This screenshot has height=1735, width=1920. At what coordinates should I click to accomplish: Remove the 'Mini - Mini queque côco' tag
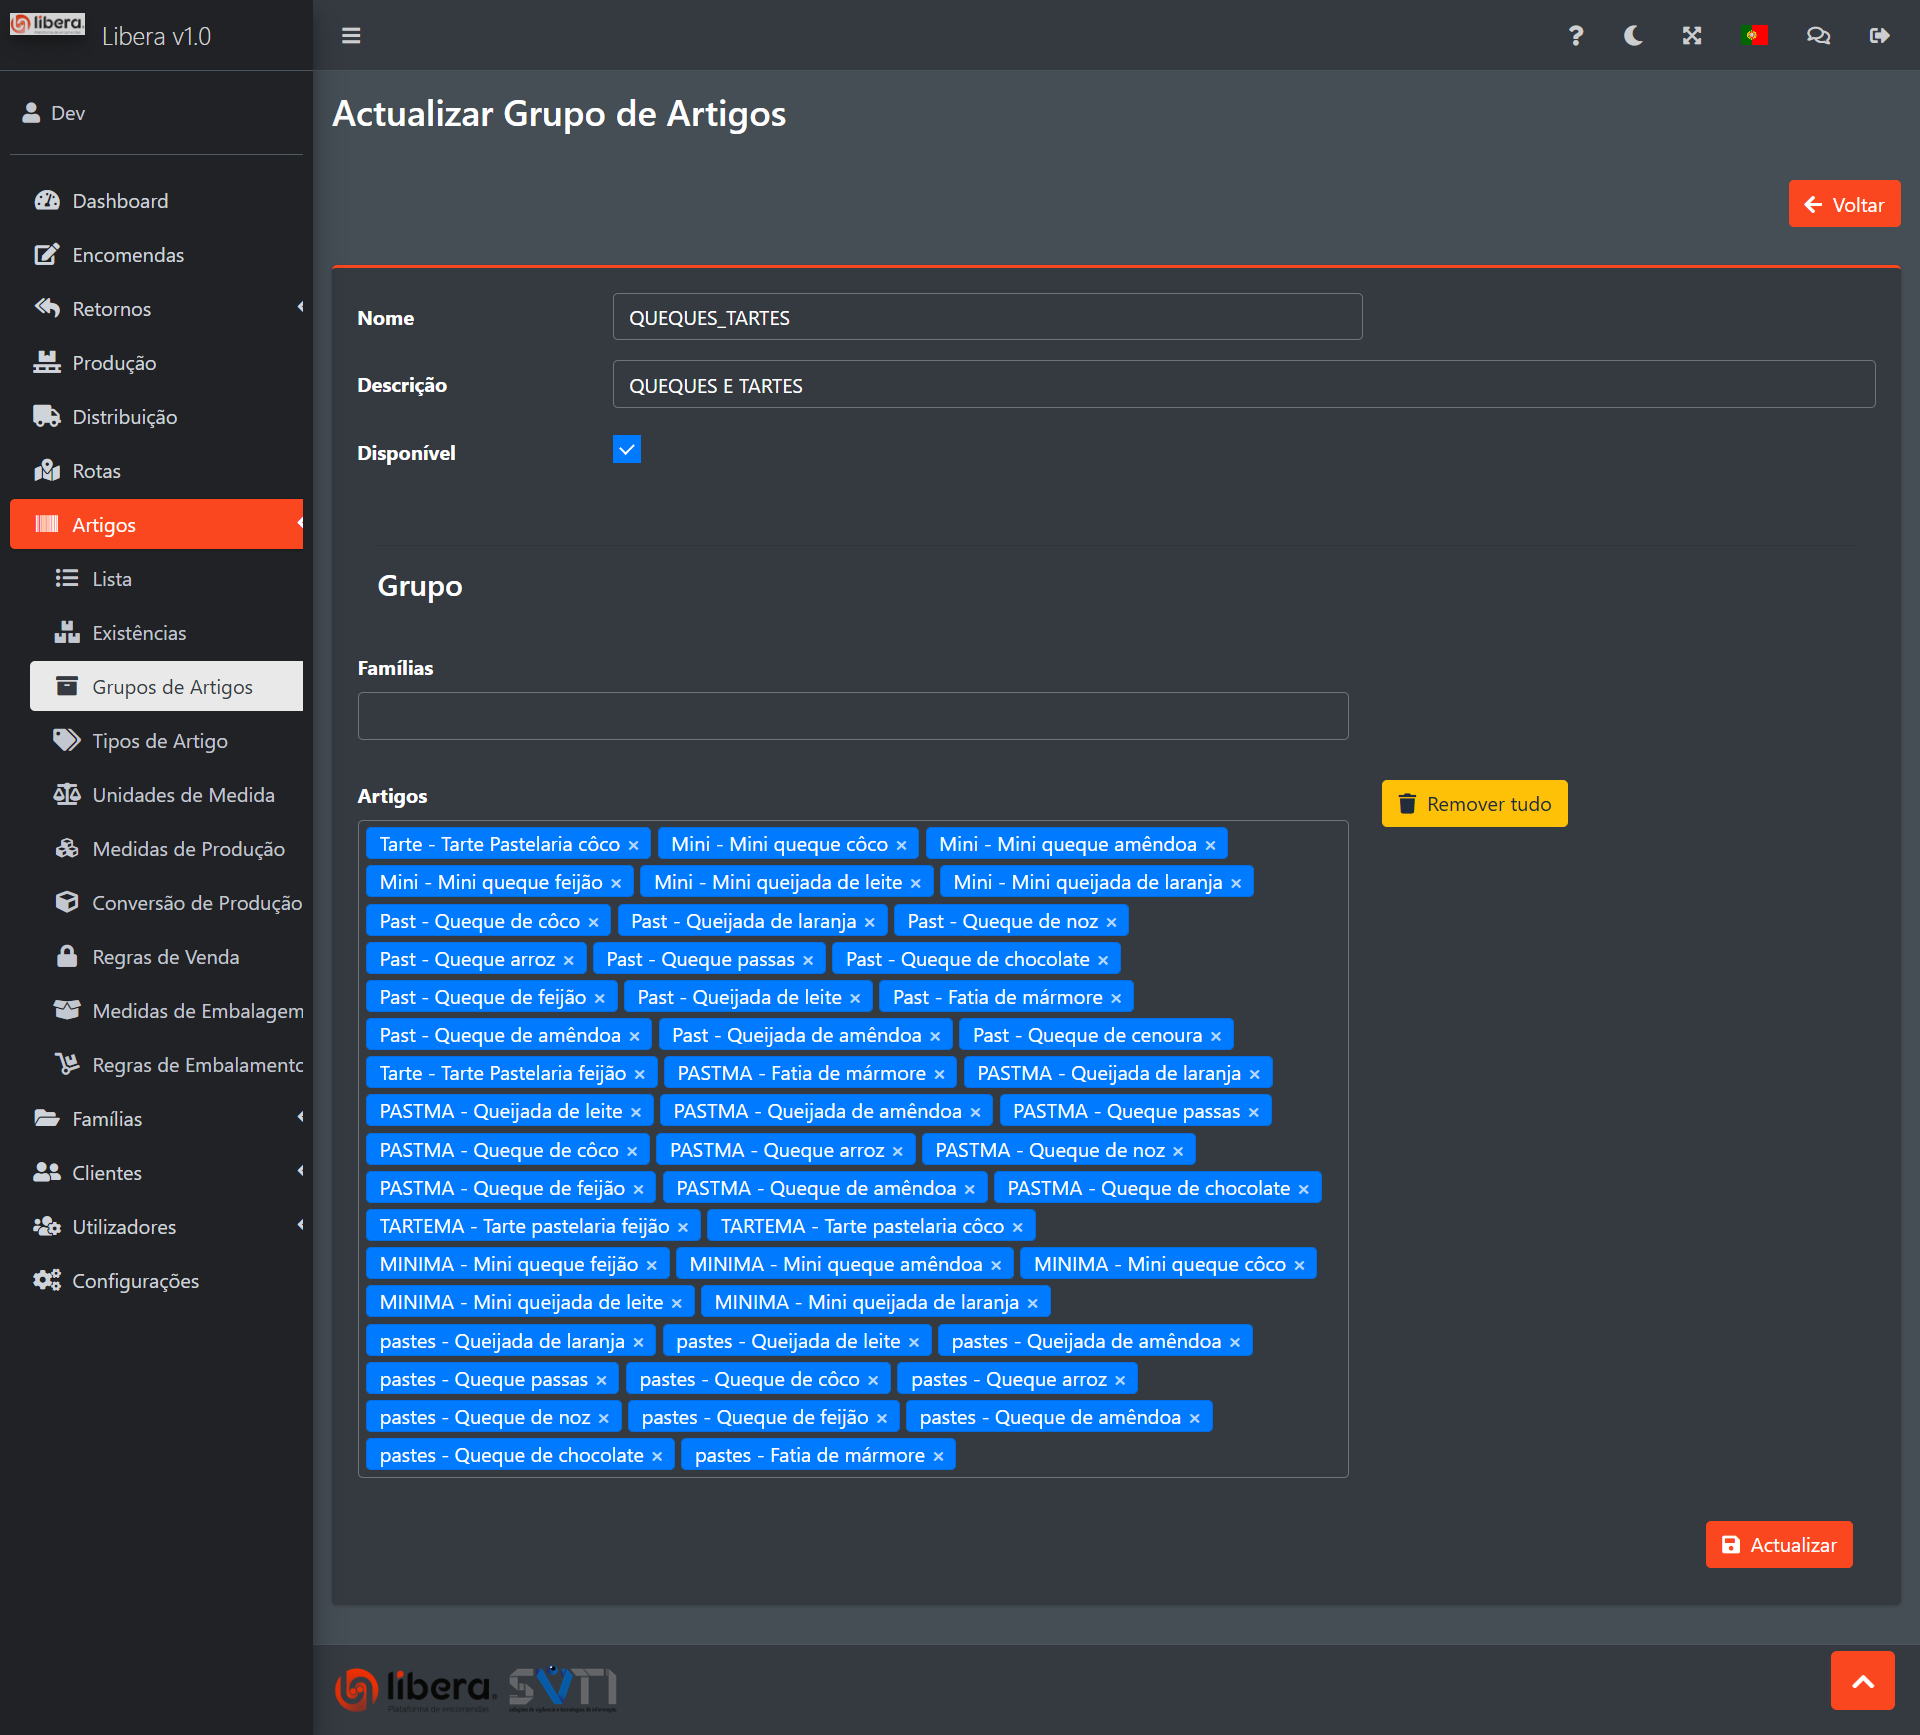901,846
